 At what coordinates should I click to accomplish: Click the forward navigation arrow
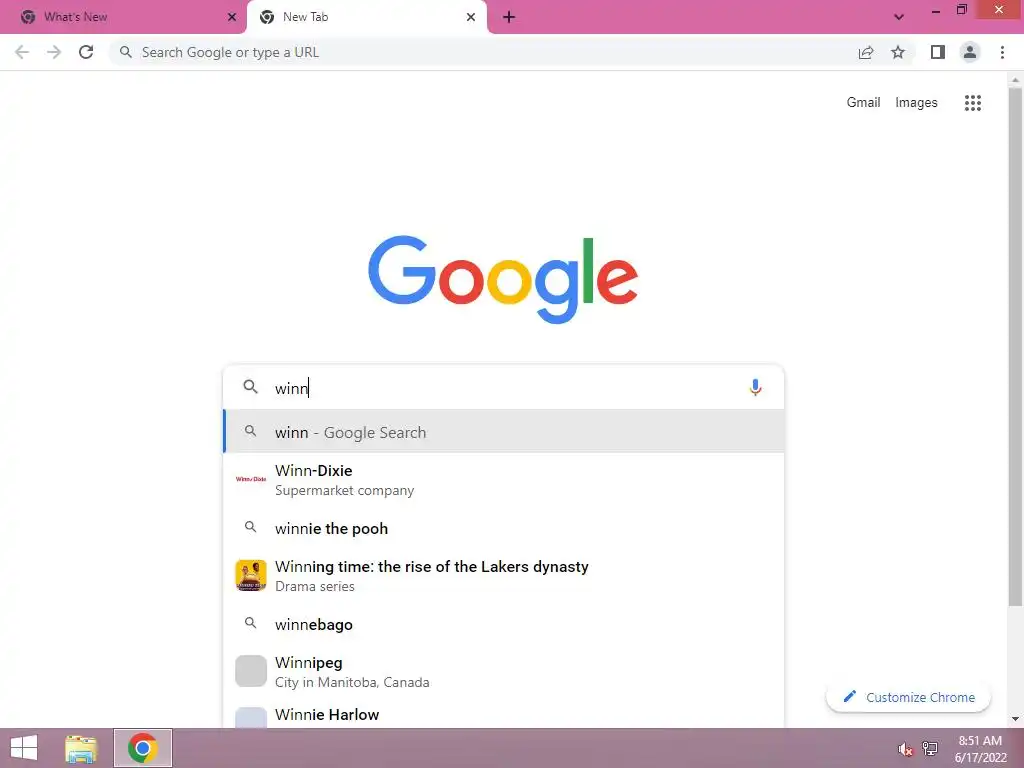click(x=54, y=52)
